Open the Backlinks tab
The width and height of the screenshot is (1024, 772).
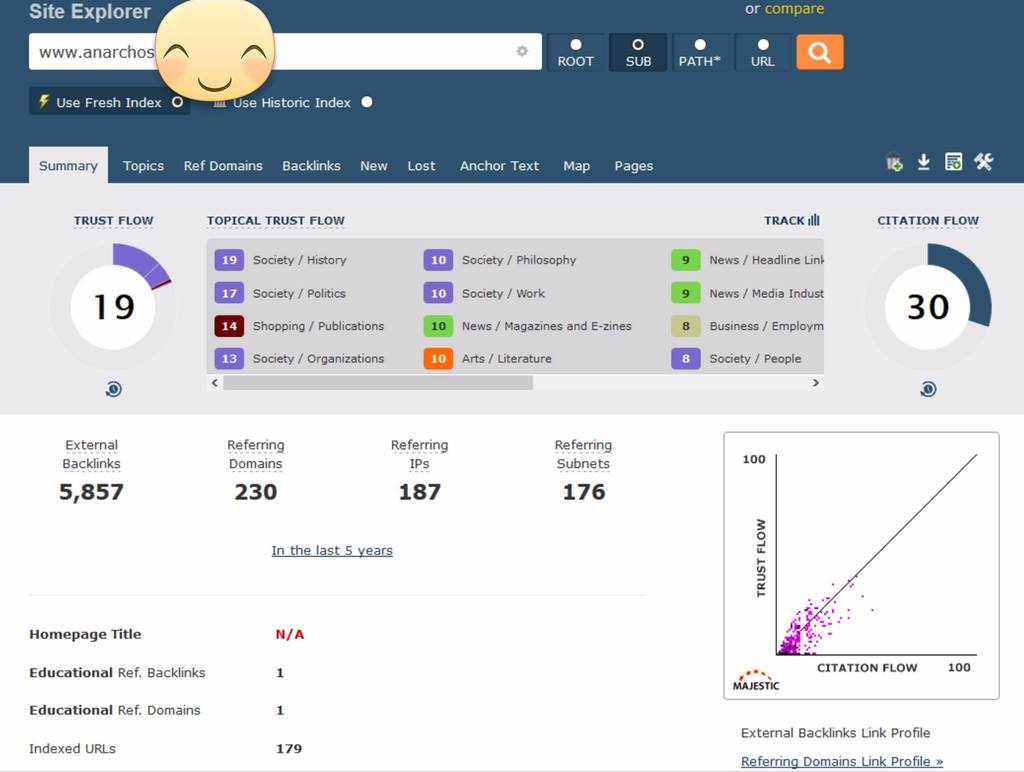pos(312,165)
